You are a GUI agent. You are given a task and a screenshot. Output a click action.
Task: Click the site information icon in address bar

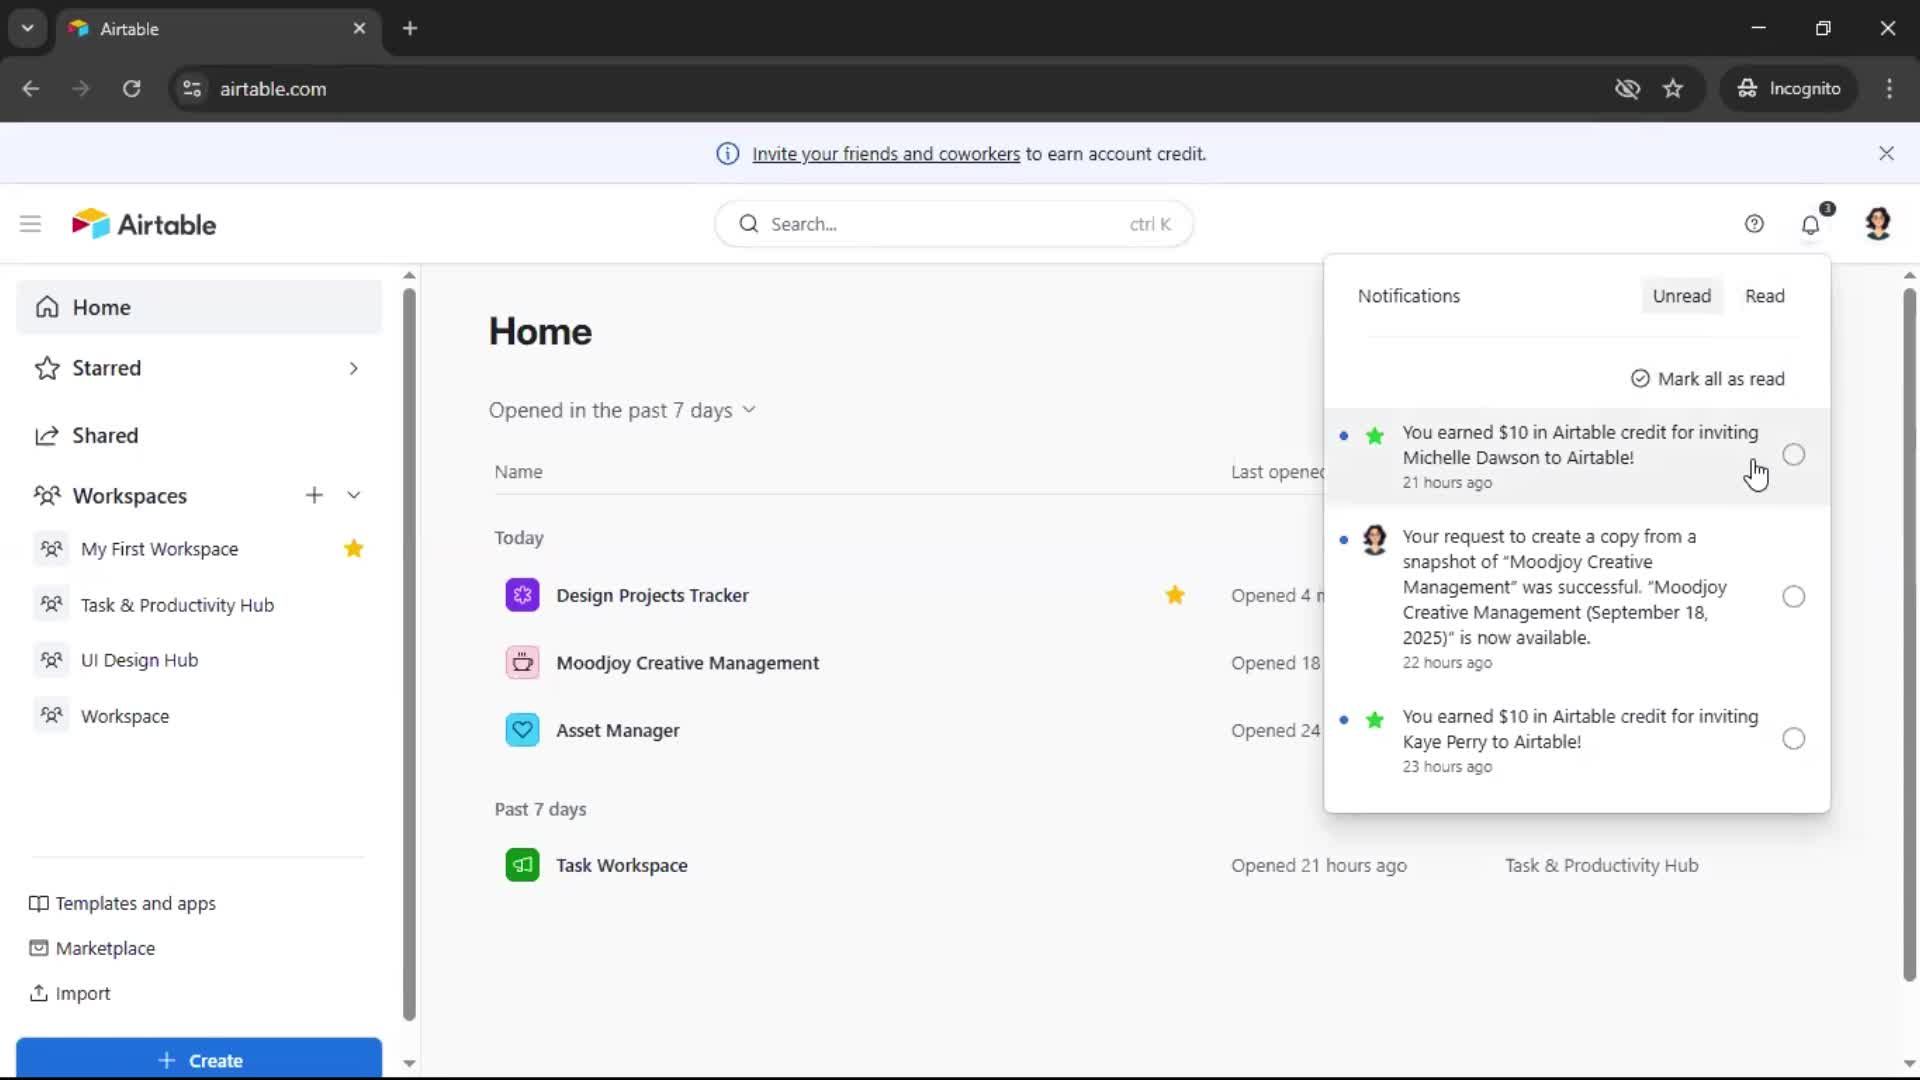pyautogui.click(x=192, y=88)
